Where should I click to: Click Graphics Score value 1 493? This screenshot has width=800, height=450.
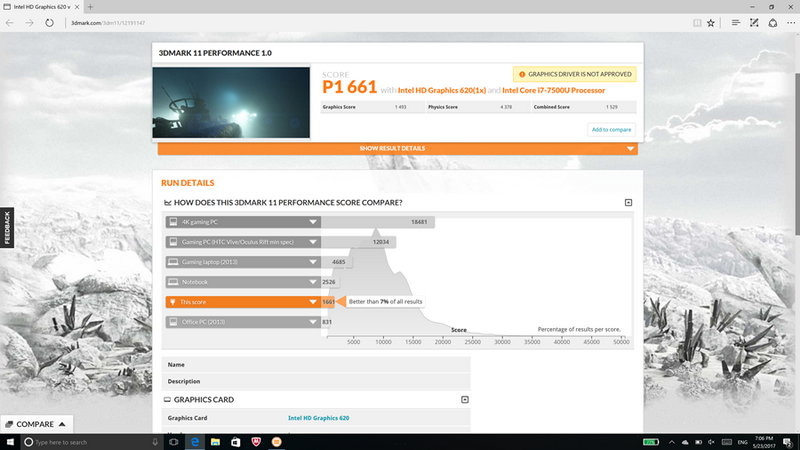(401, 107)
